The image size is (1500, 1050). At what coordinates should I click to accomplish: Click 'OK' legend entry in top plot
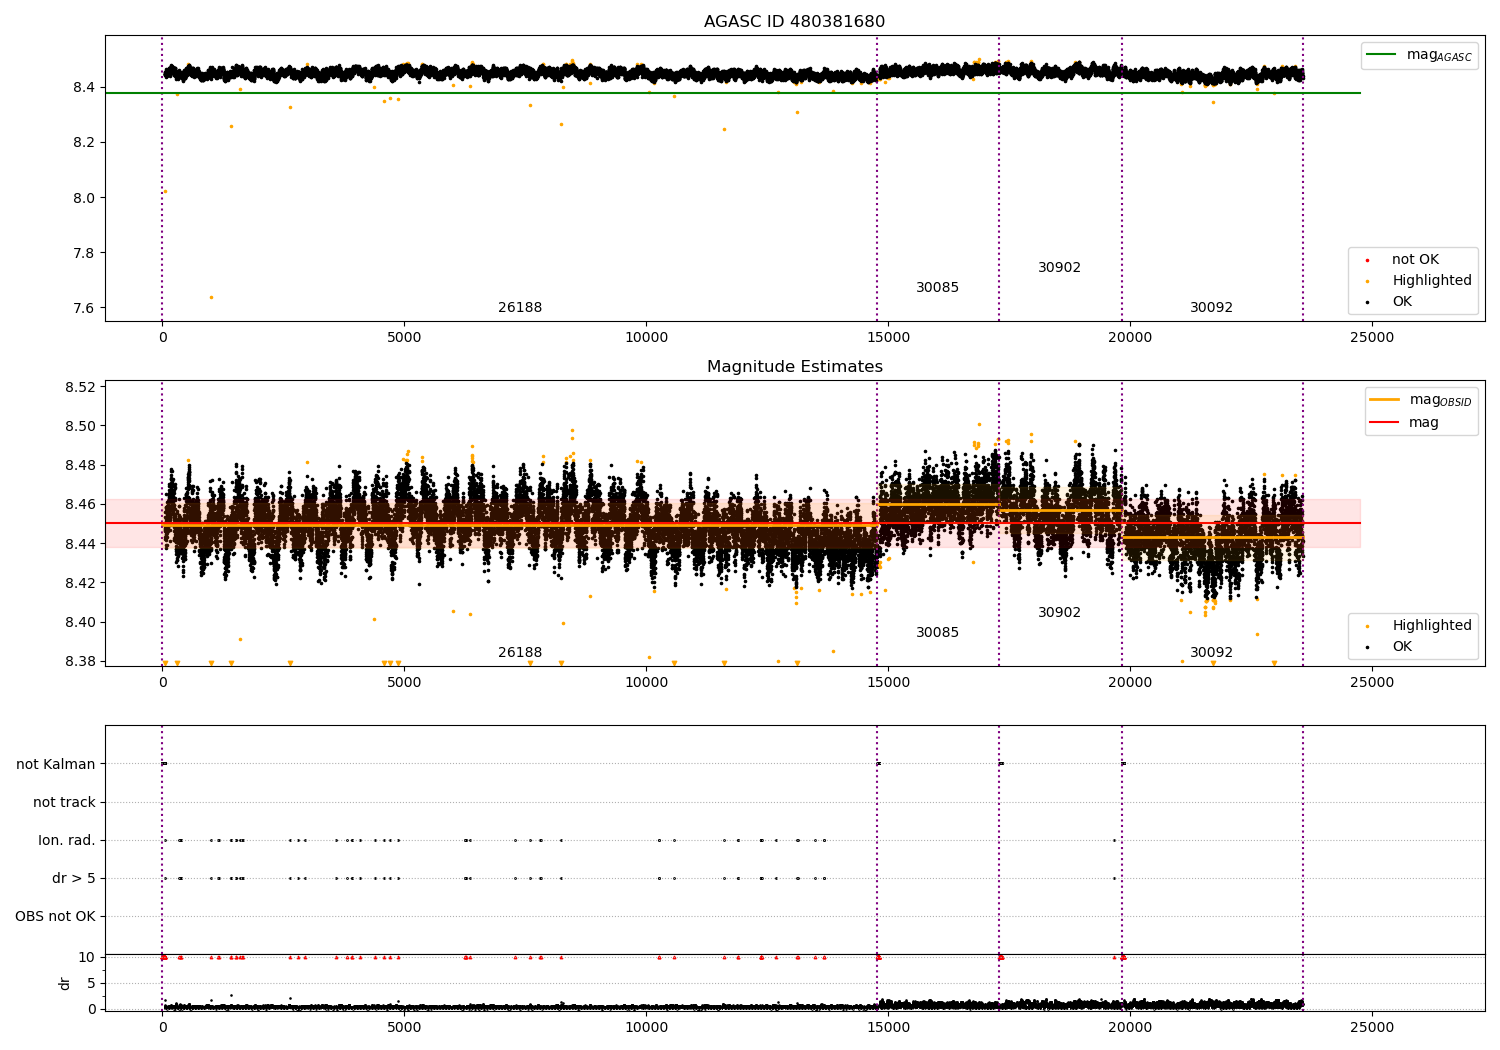coord(1390,302)
